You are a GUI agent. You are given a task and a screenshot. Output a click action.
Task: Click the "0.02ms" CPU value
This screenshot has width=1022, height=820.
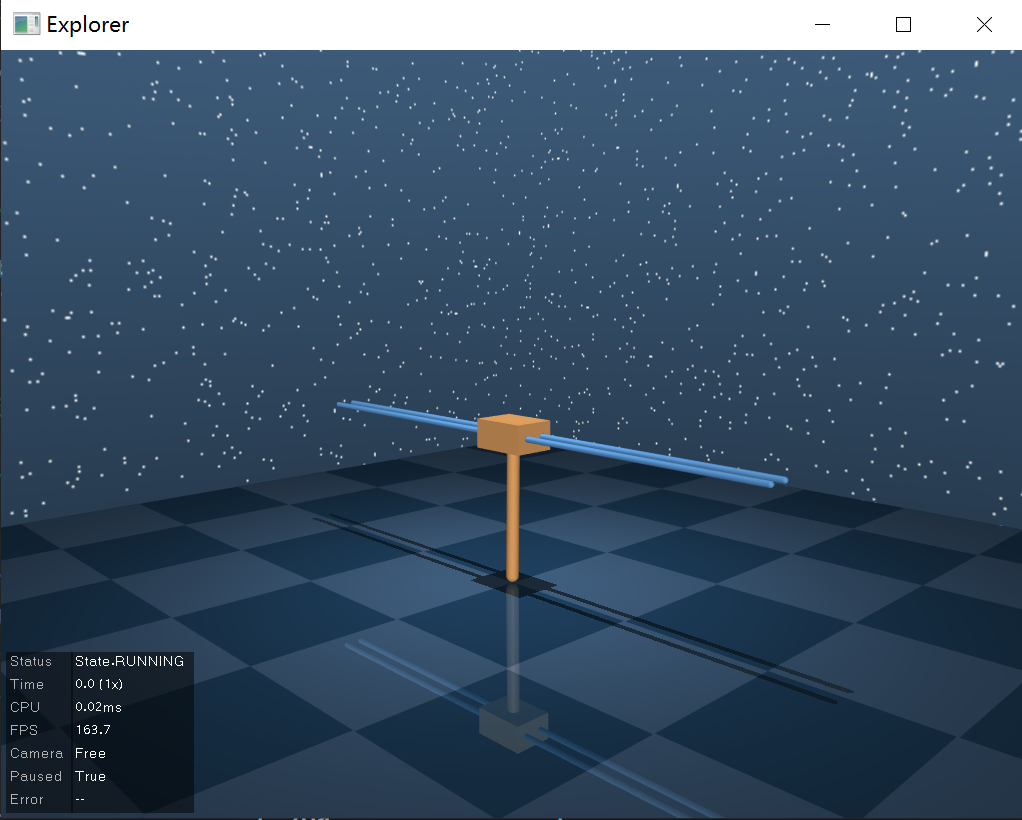[98, 707]
